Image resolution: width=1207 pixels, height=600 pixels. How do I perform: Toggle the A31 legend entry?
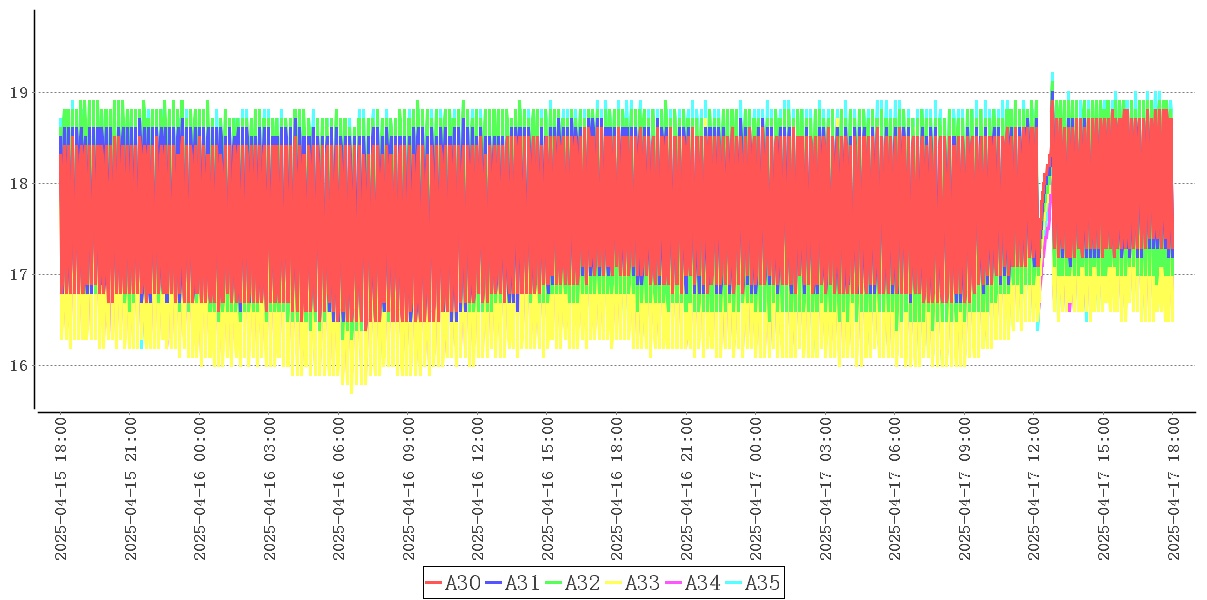pyautogui.click(x=513, y=582)
